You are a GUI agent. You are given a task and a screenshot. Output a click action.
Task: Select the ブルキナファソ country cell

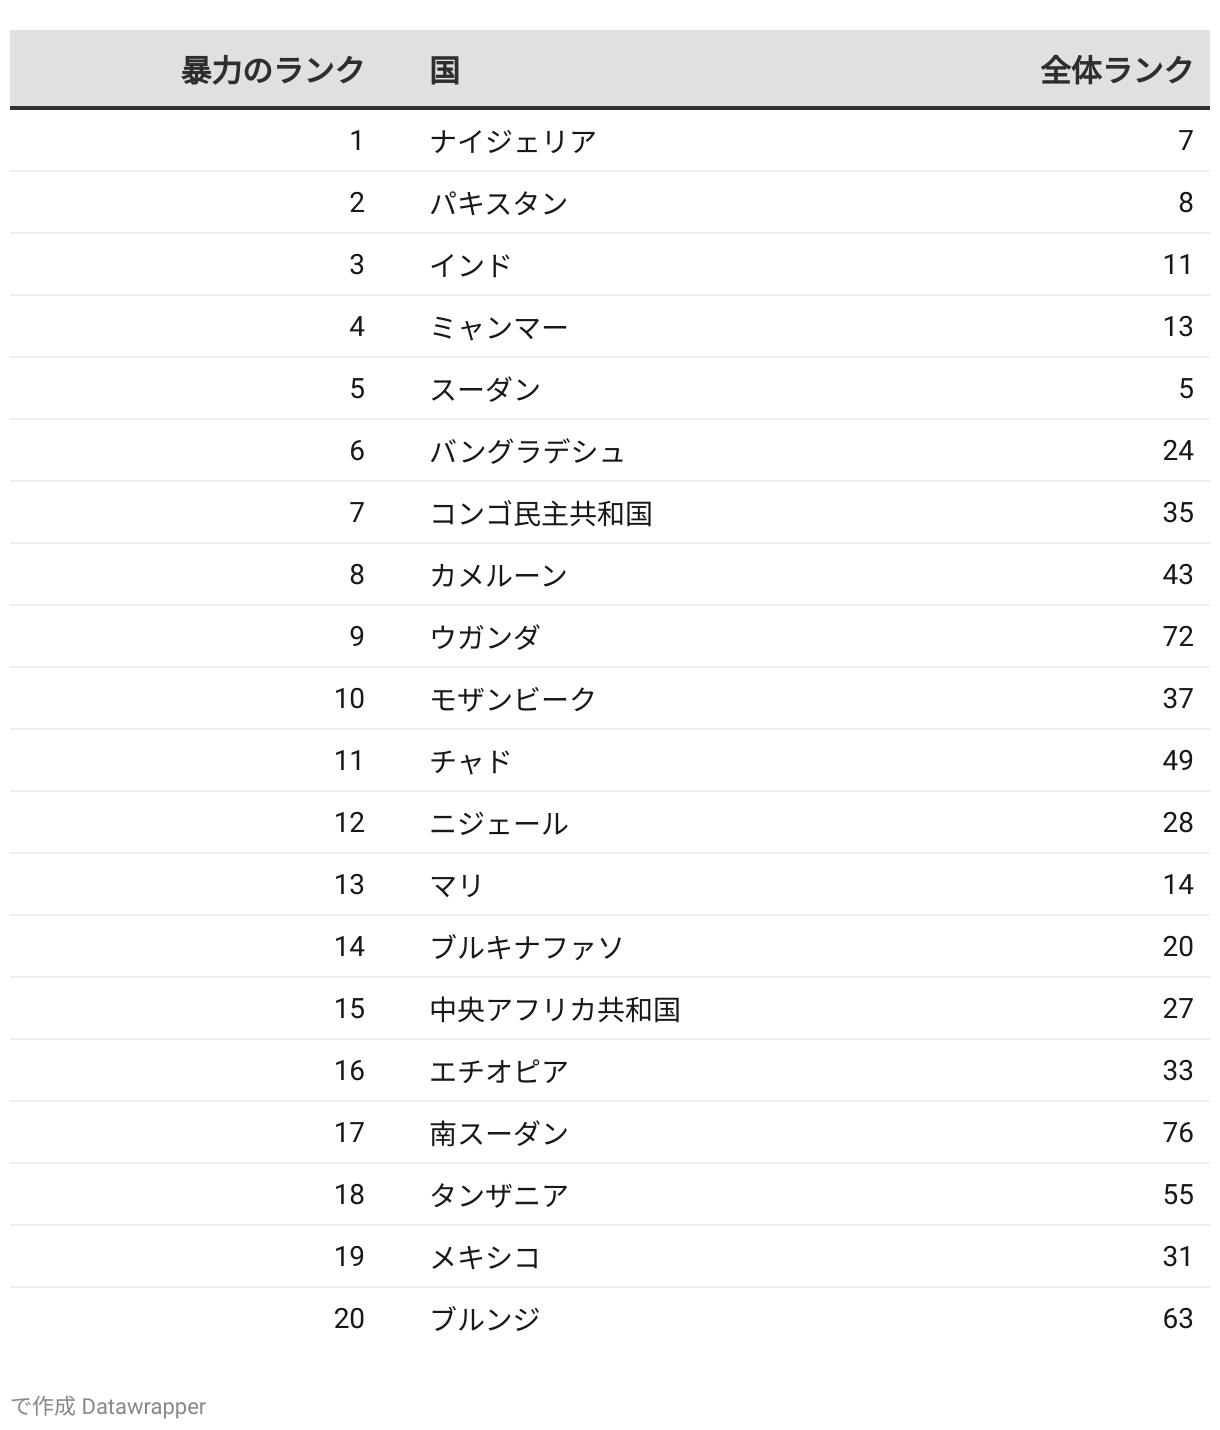(527, 947)
